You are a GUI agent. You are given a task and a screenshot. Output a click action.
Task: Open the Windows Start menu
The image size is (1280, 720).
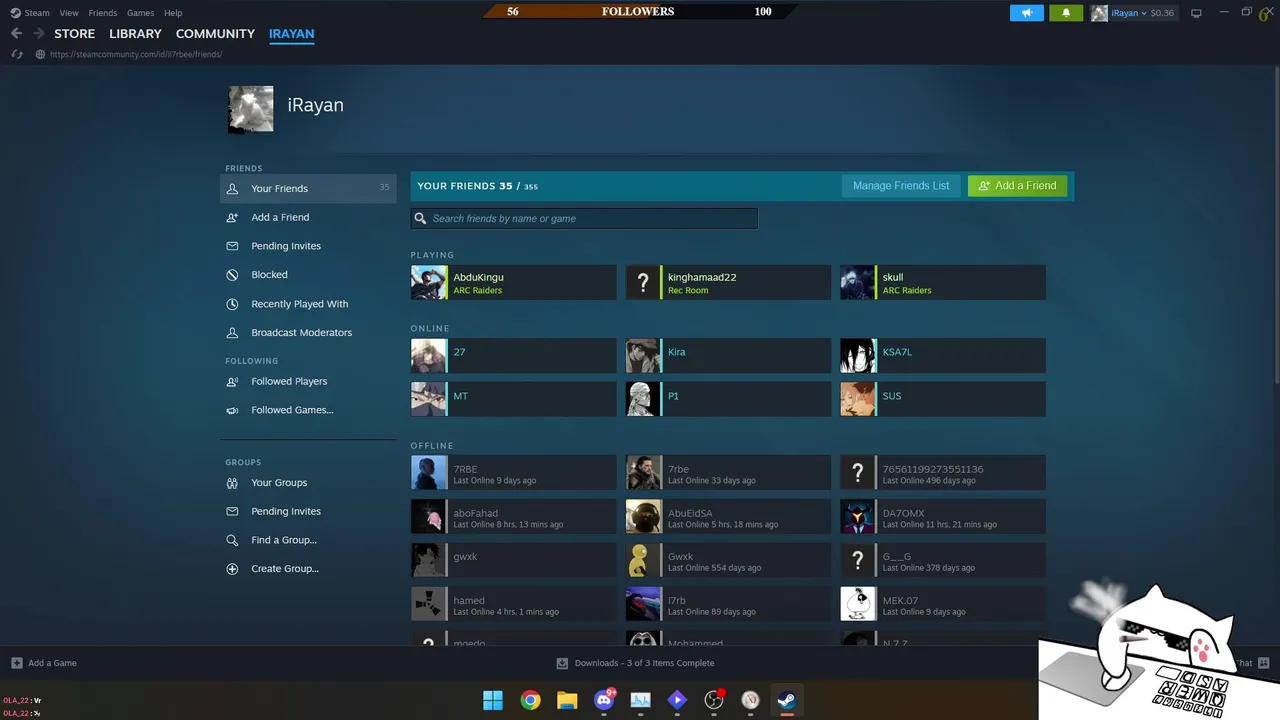(x=493, y=700)
